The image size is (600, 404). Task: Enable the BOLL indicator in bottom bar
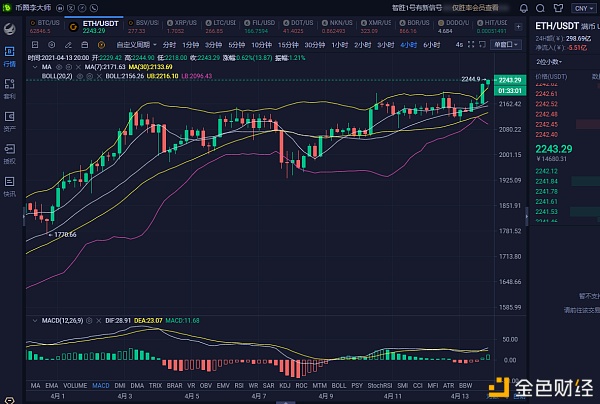338,385
